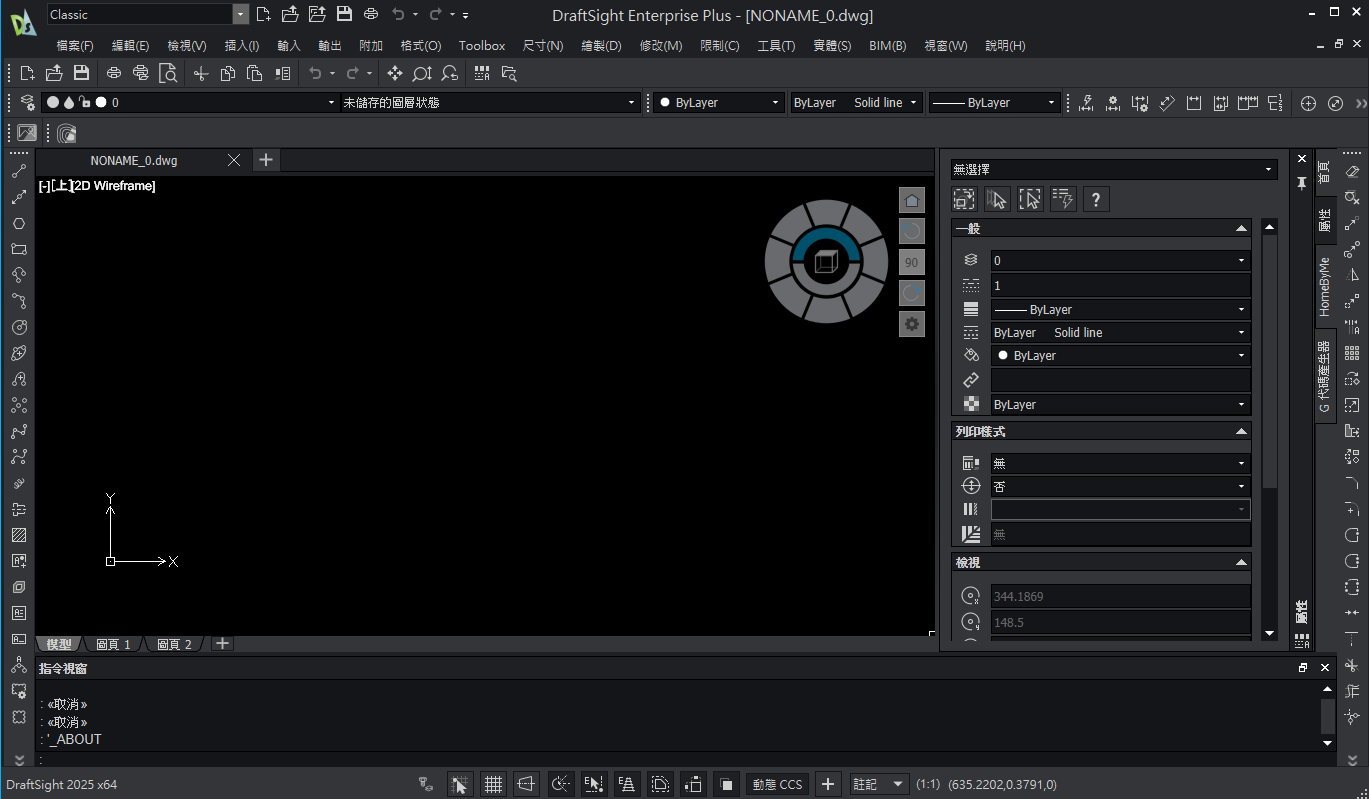Screen dimensions: 1369x799
Task: Click the Quick Select icon in Properties panel
Action: 1063,199
